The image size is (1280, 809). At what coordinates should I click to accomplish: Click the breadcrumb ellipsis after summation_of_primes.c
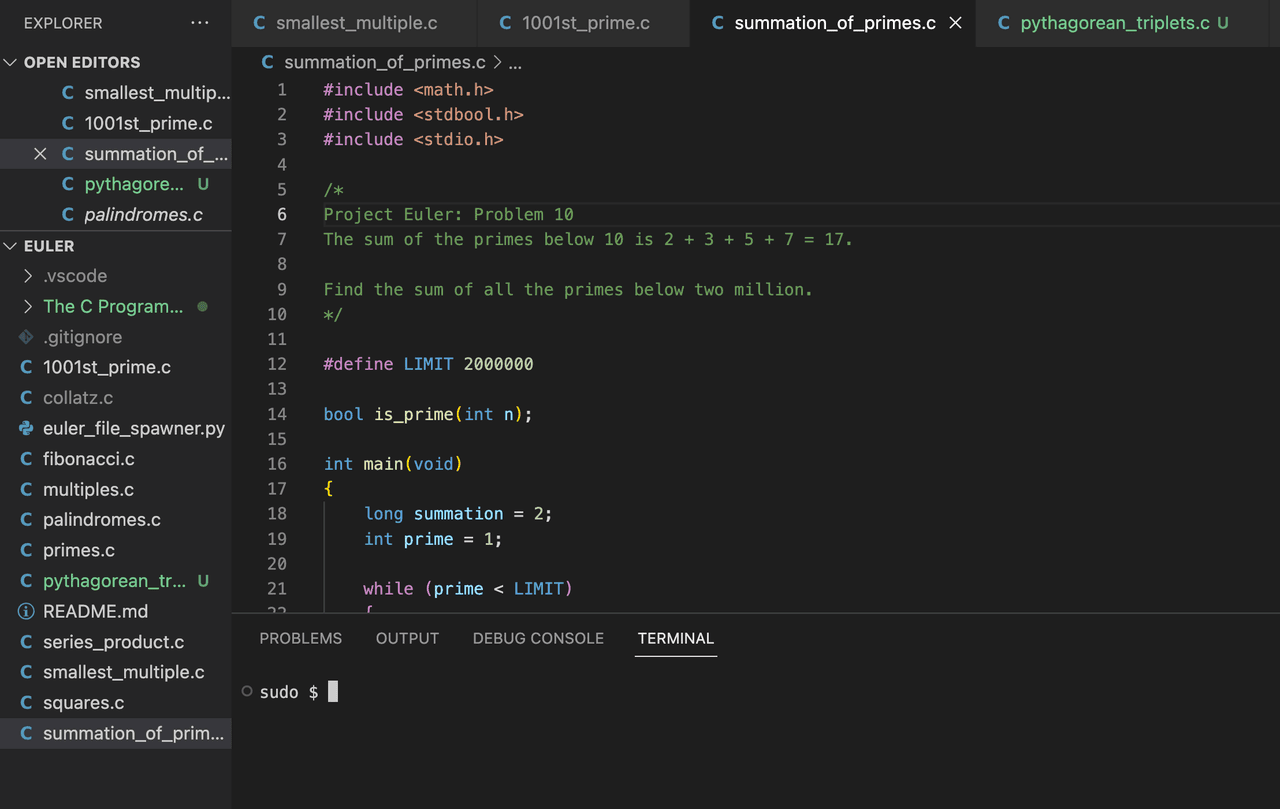(515, 63)
